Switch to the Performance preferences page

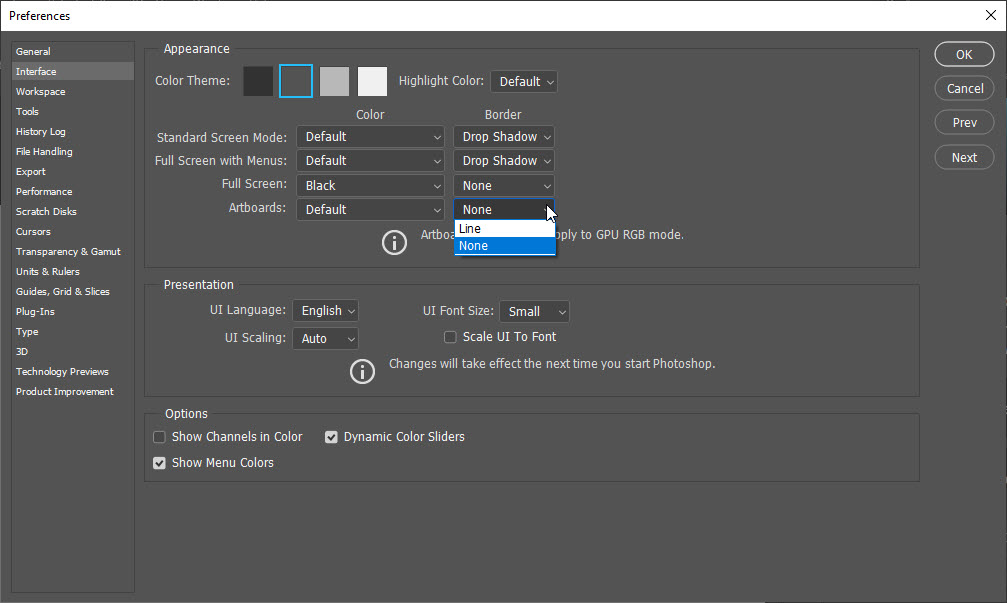pyautogui.click(x=44, y=191)
